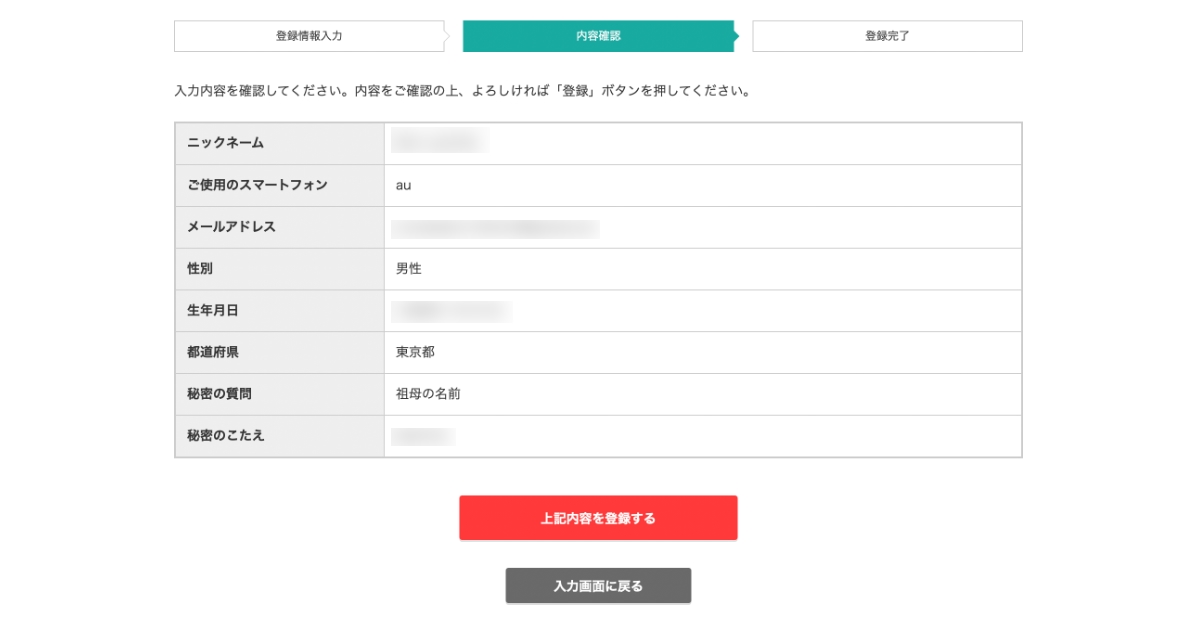The image size is (1200, 630).
Task: Click the blurred birthdate value
Action: [x=451, y=311]
